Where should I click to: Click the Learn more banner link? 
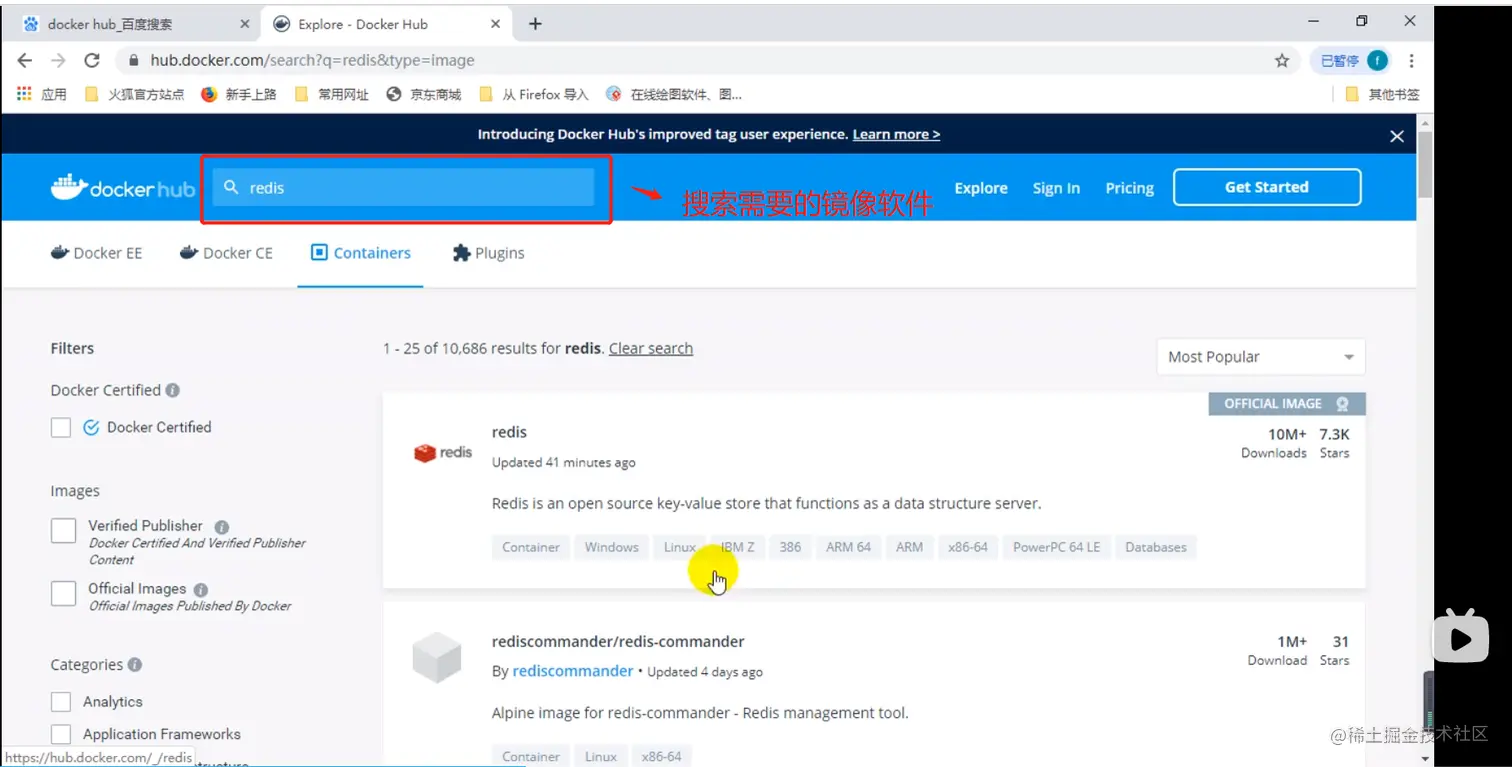coord(896,134)
